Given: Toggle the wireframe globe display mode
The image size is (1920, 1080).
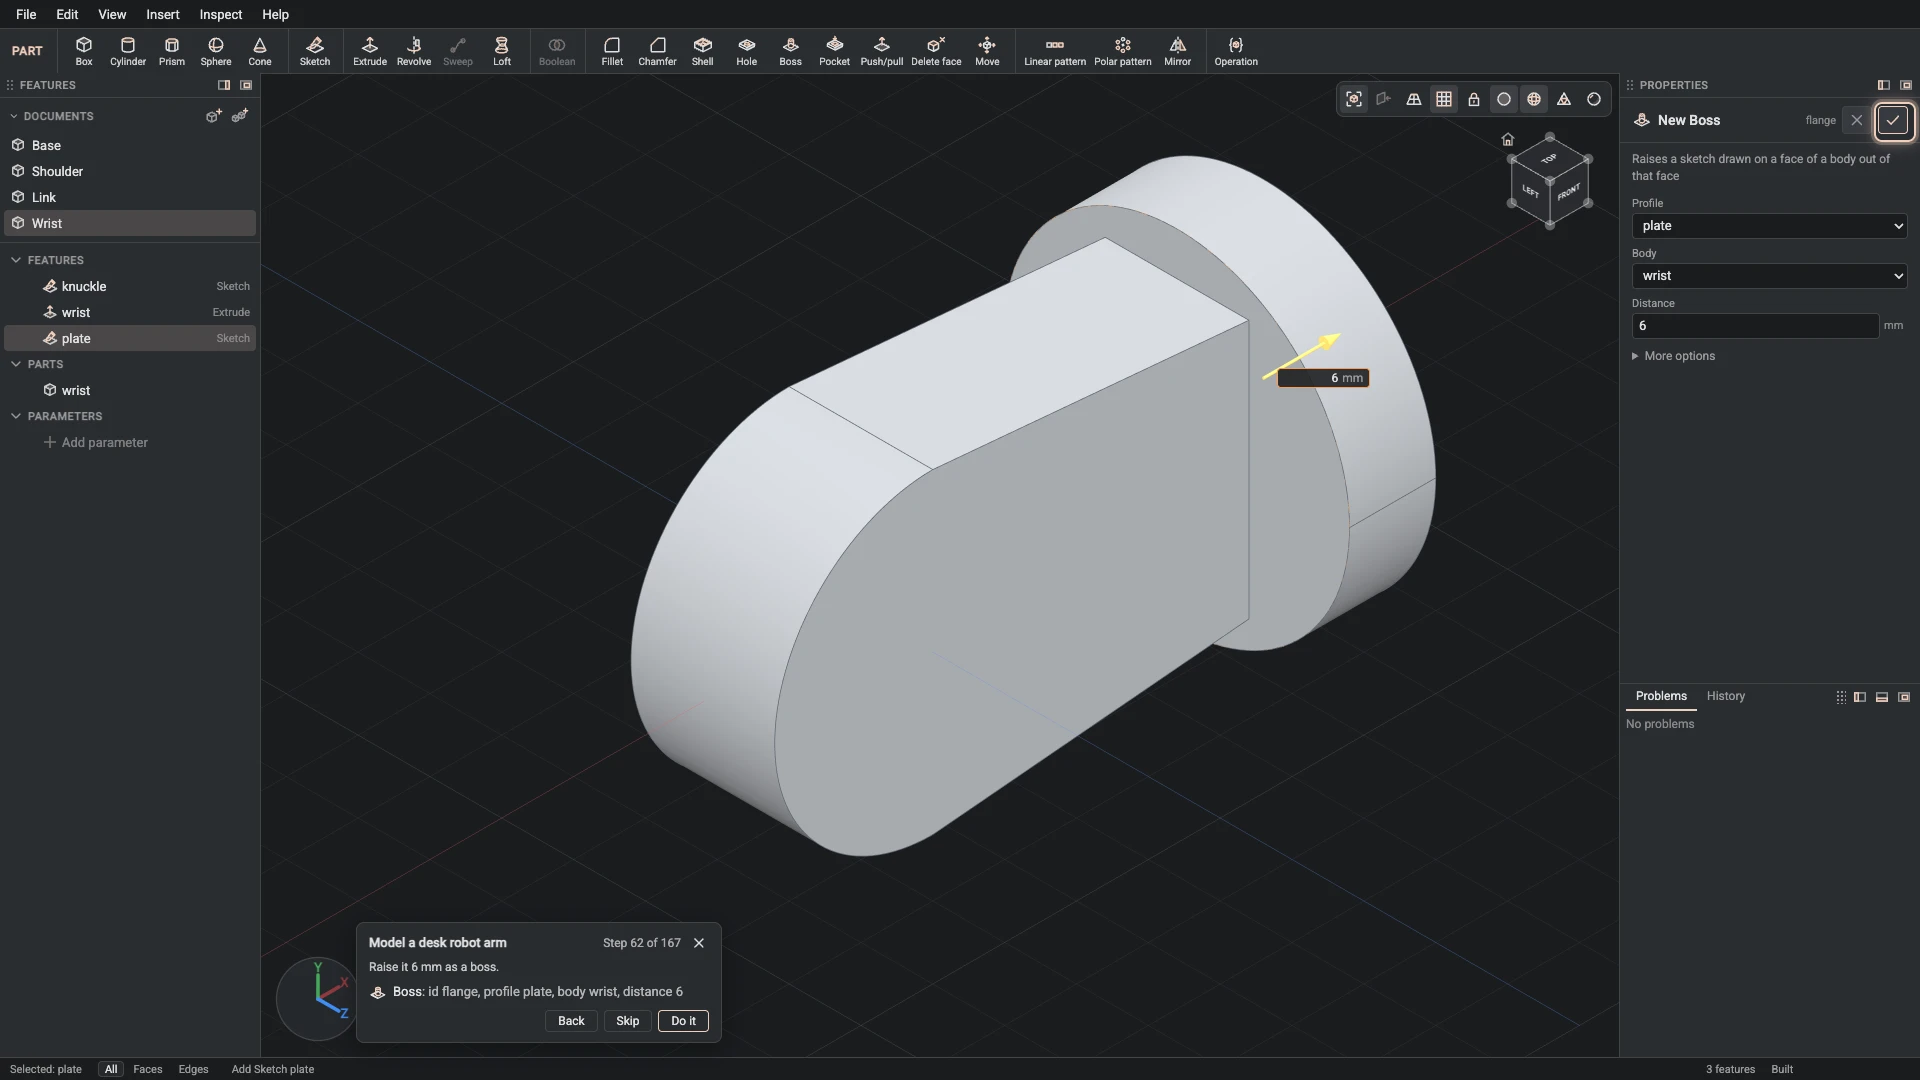Looking at the screenshot, I should pos(1534,99).
